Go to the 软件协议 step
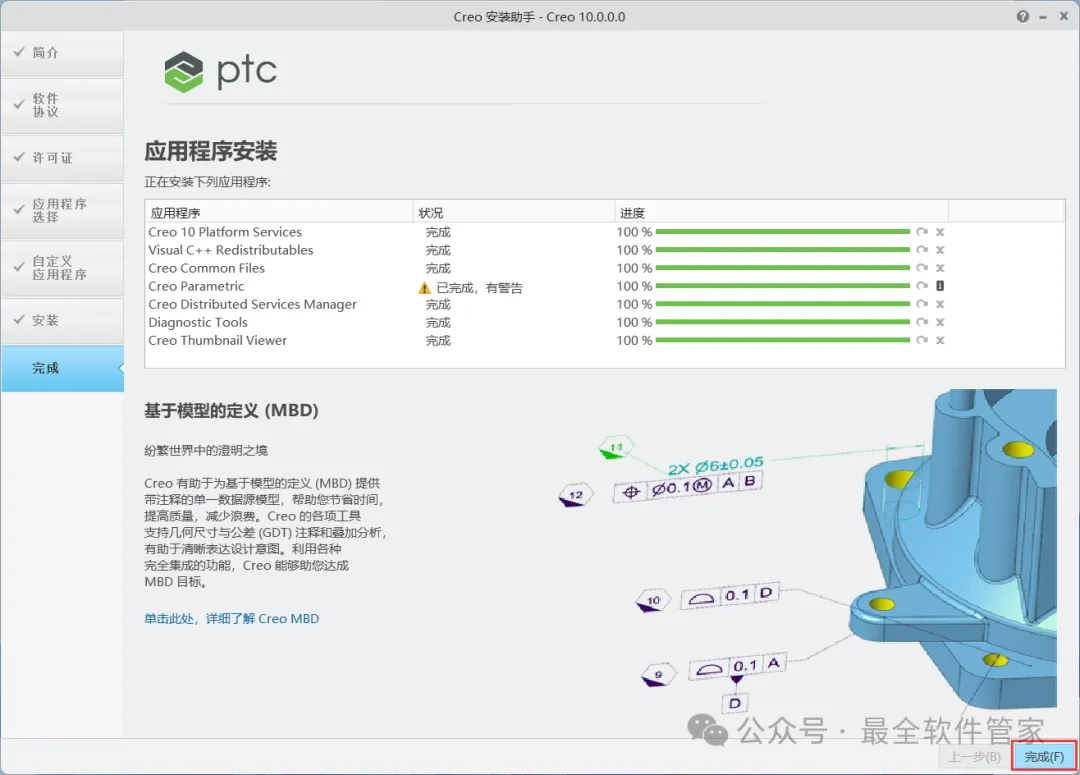Image resolution: width=1080 pixels, height=775 pixels. (x=63, y=105)
